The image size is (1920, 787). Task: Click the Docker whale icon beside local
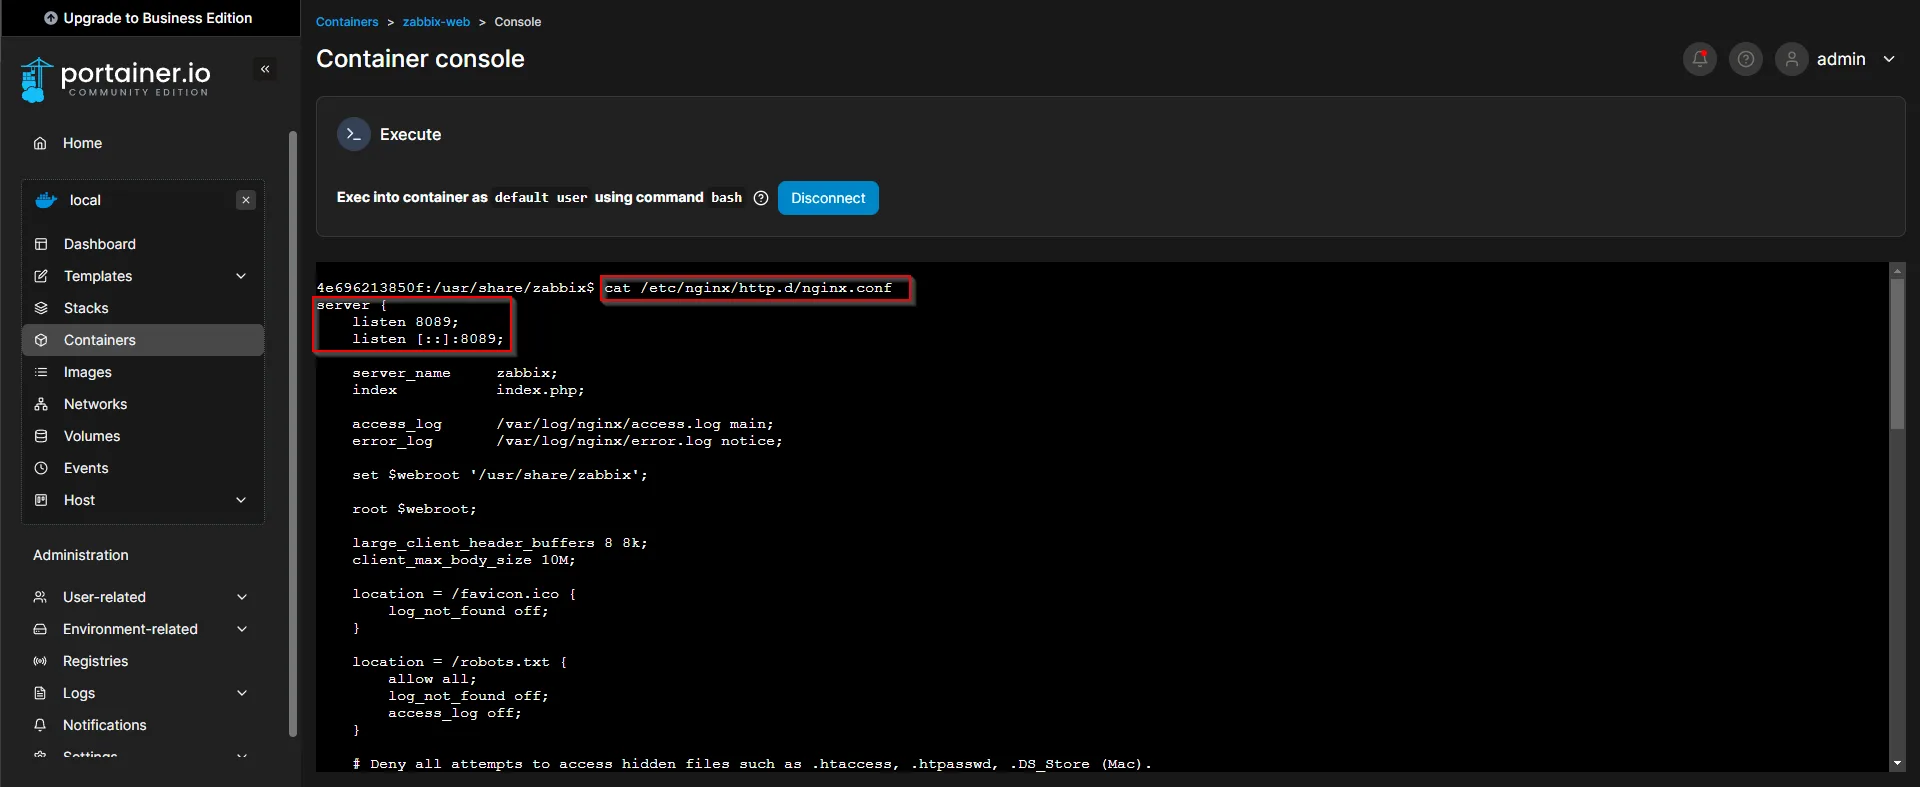(x=47, y=200)
